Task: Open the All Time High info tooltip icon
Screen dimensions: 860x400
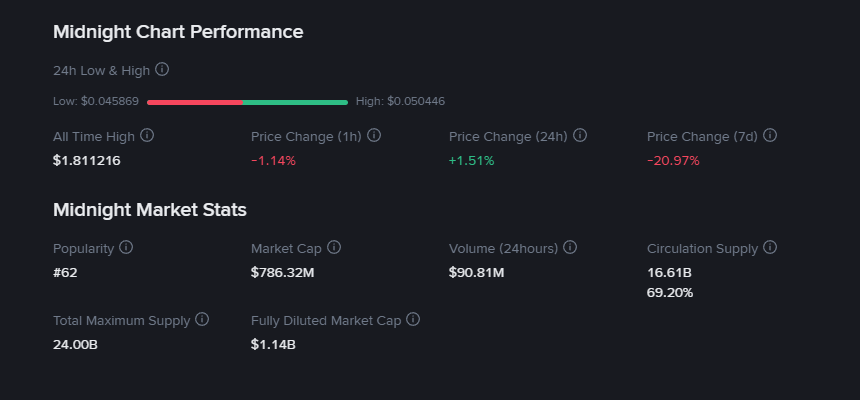Action: click(147, 135)
